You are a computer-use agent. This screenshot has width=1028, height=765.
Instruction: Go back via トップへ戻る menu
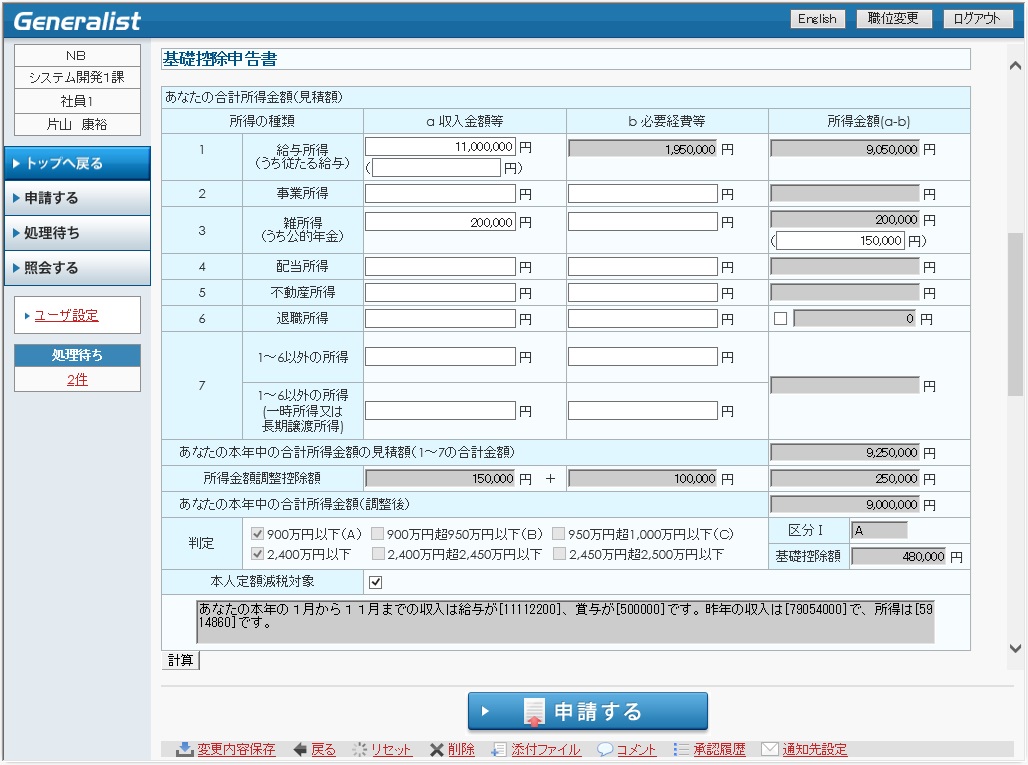point(77,163)
